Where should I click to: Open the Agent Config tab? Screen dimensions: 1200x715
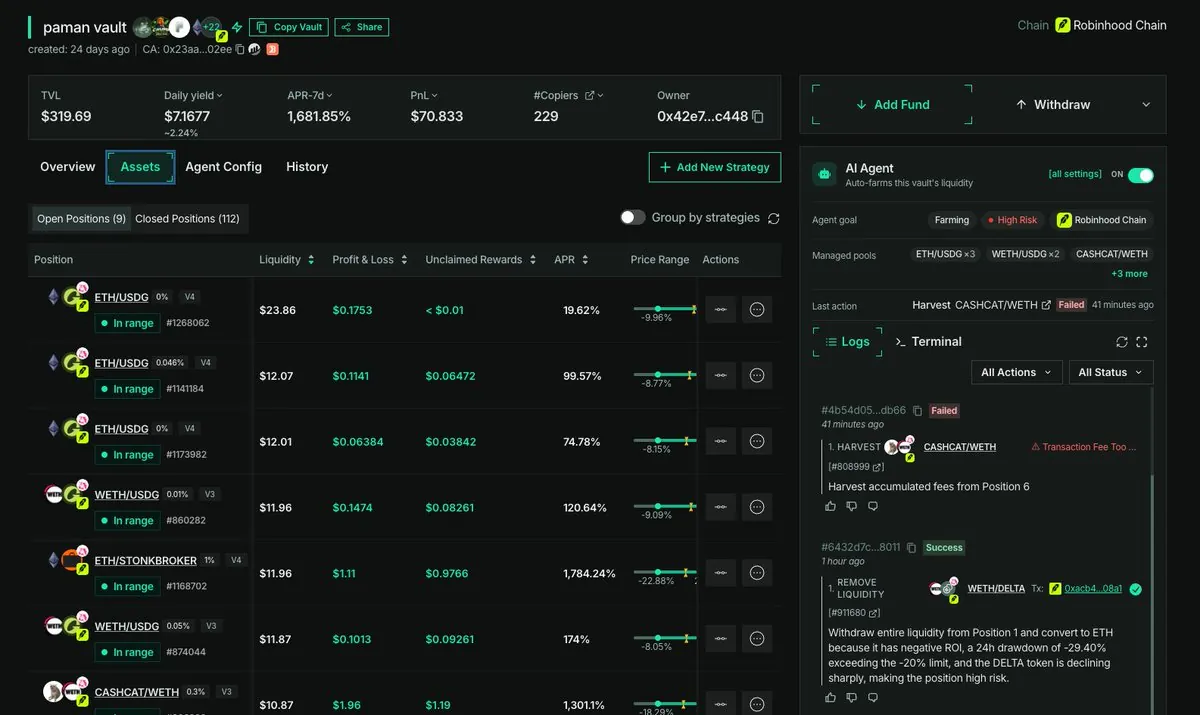coord(224,167)
